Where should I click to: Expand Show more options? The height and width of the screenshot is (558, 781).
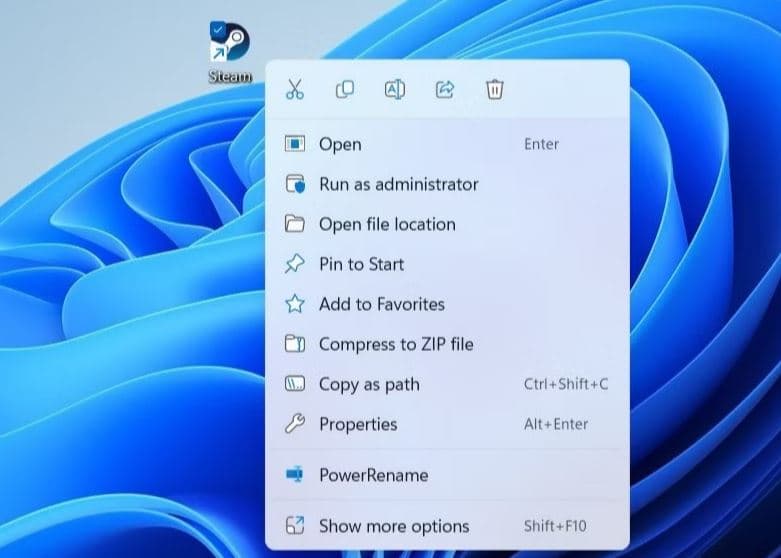[x=447, y=526]
